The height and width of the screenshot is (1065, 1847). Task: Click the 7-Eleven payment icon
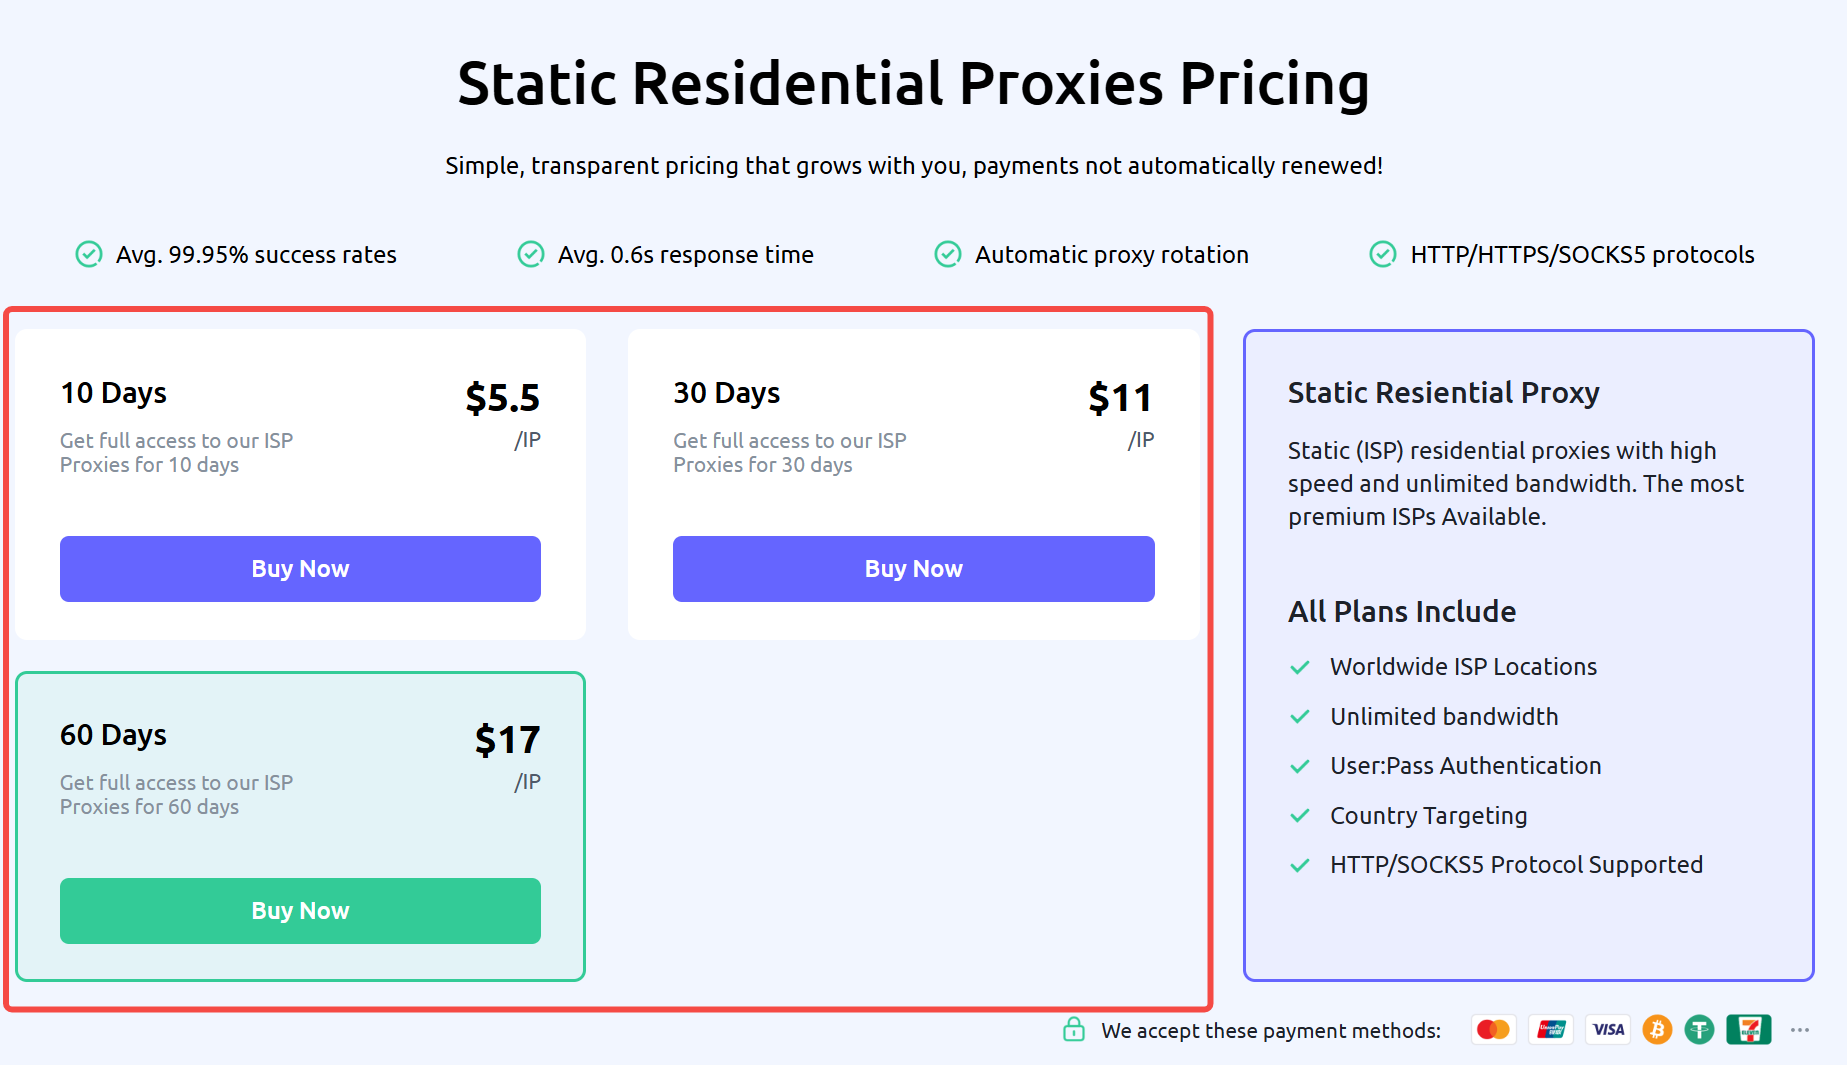pos(1749,1030)
